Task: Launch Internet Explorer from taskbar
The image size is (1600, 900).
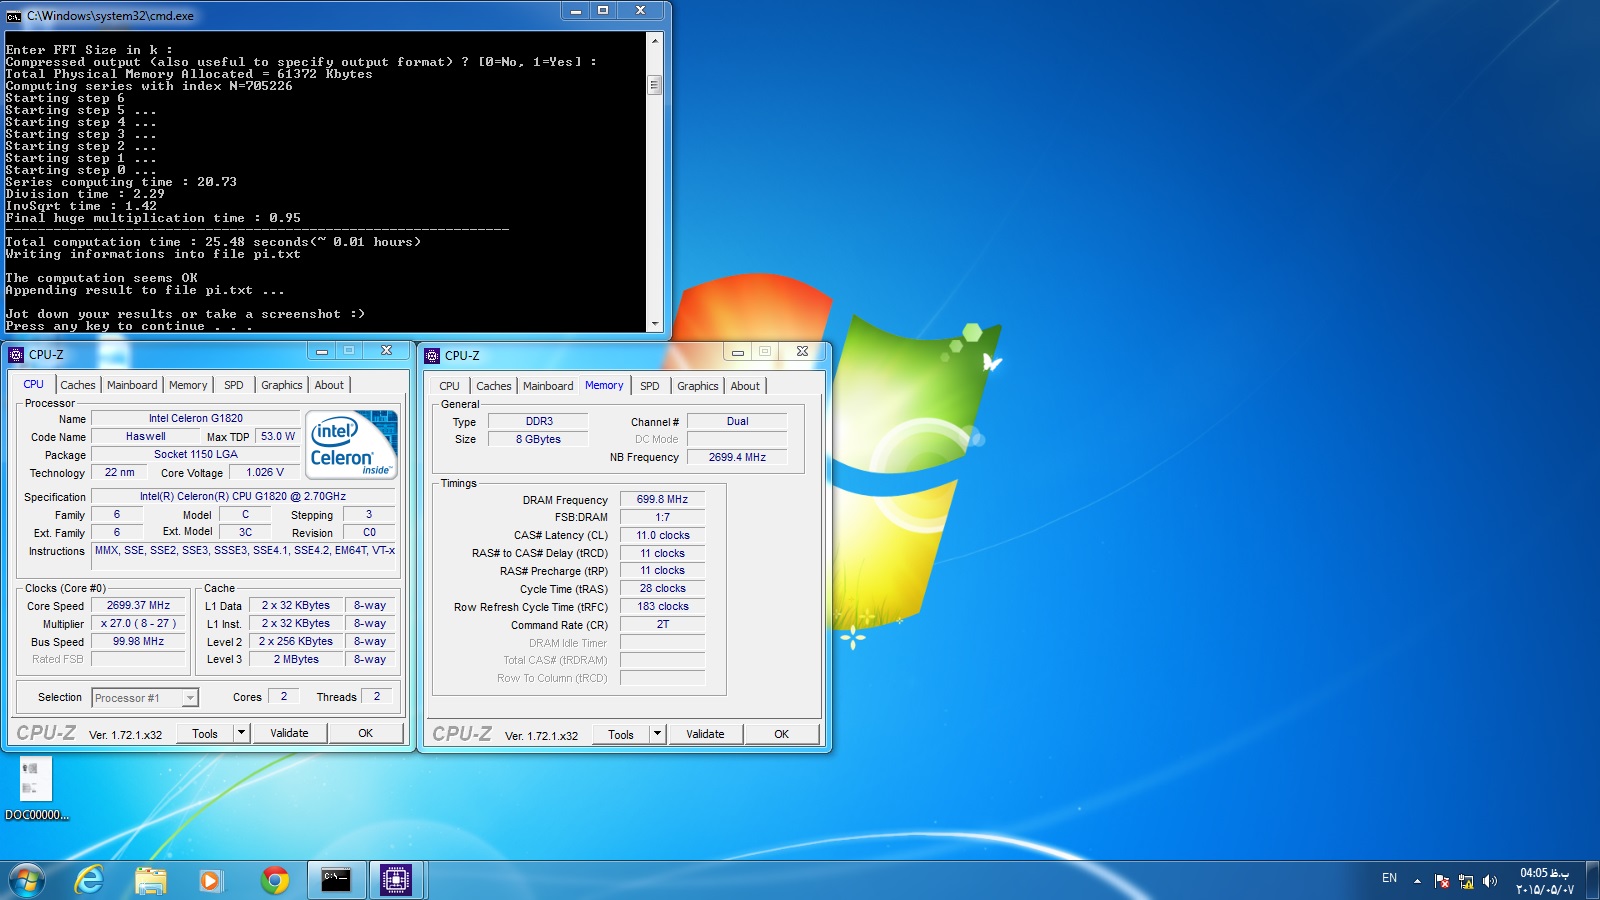Action: tap(90, 880)
